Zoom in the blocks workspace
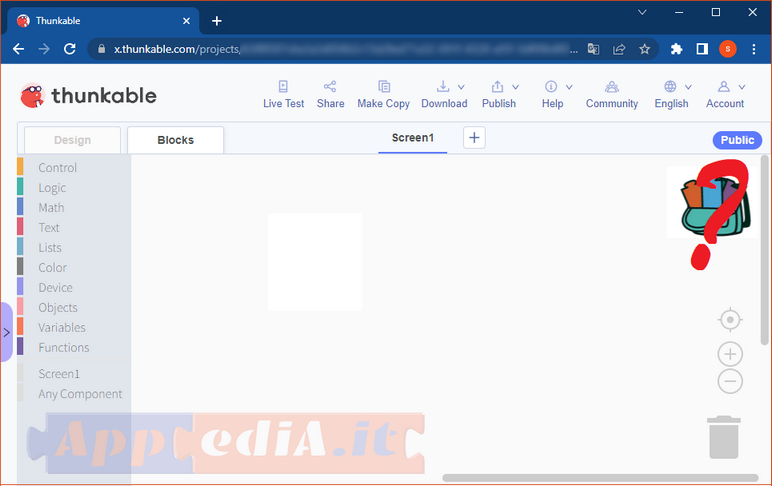This screenshot has height=486, width=772. coord(730,354)
